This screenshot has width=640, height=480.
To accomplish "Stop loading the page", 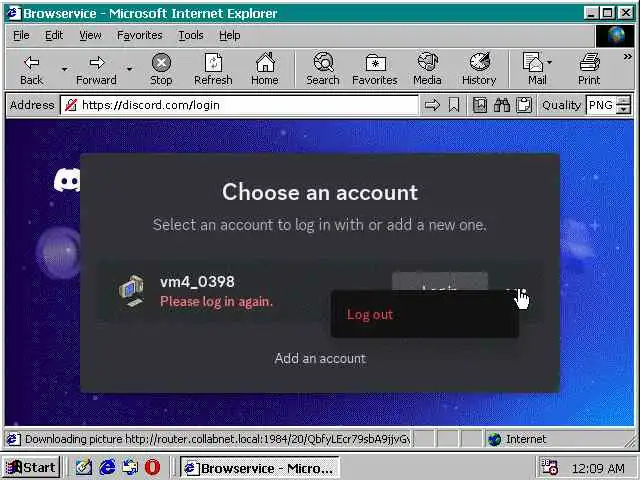I will (161, 69).
